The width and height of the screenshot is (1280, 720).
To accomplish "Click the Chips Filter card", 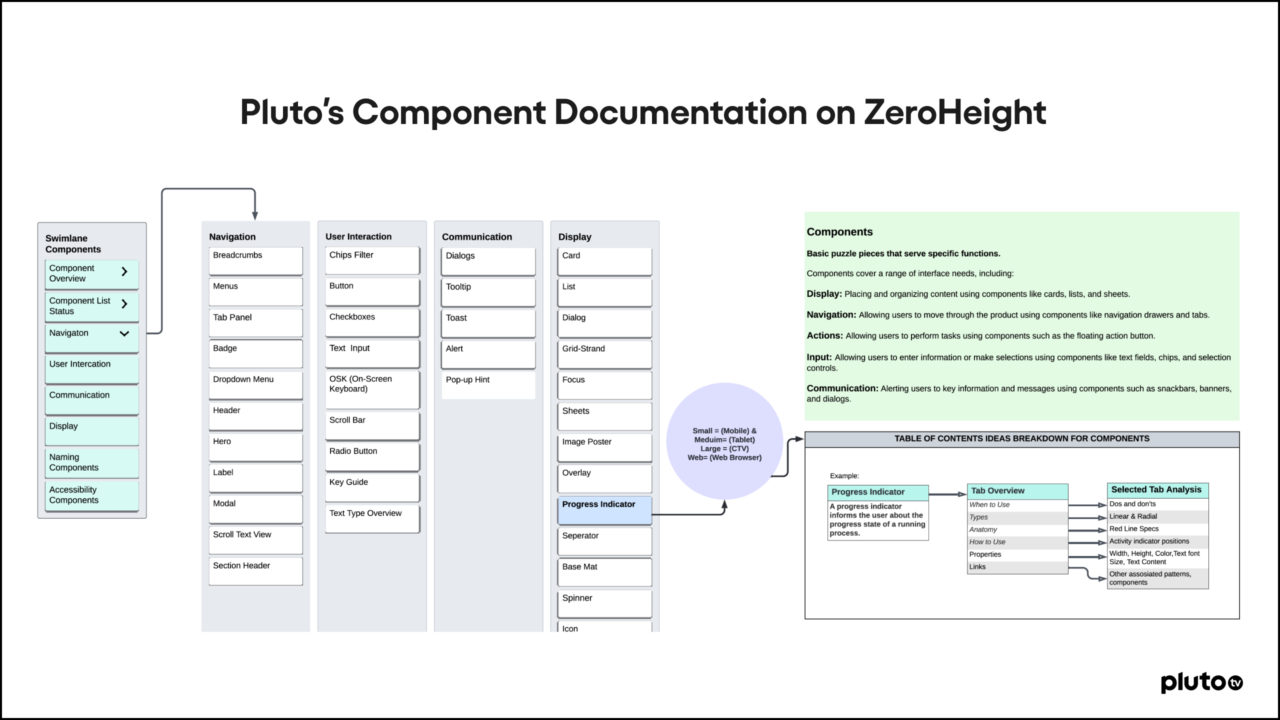I will click(372, 260).
